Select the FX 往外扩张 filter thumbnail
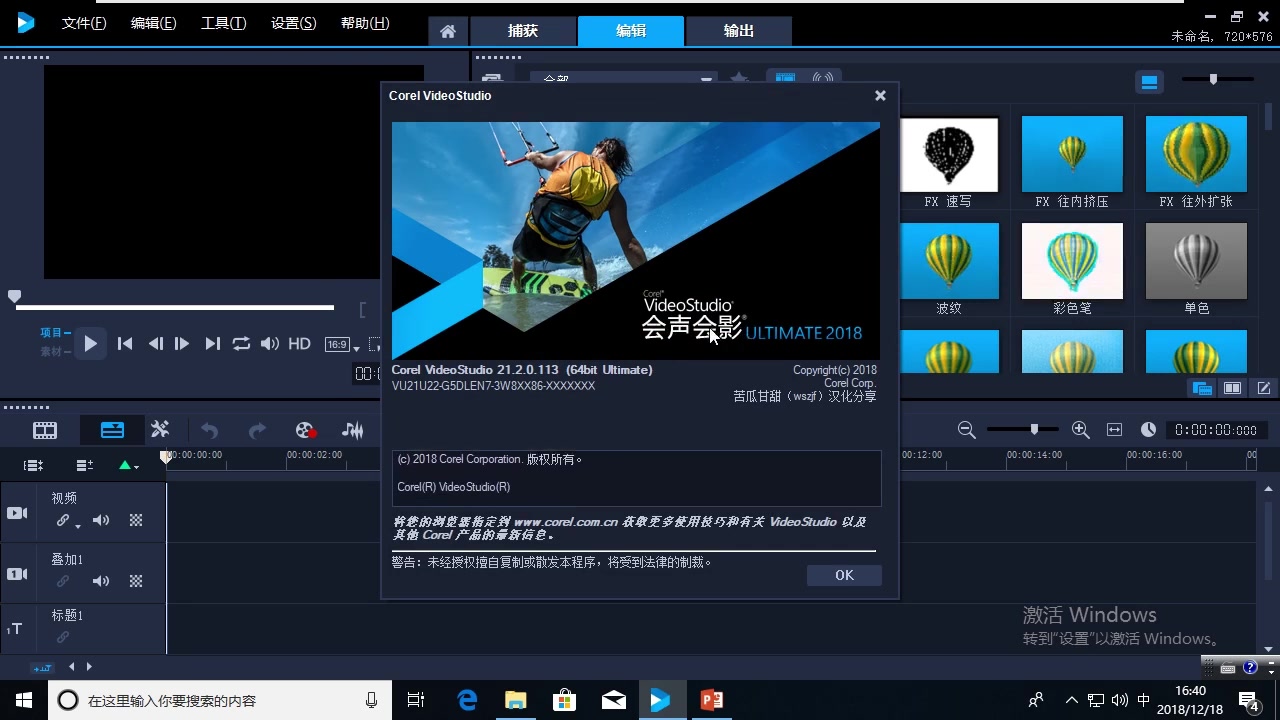1280x720 pixels. (1196, 155)
